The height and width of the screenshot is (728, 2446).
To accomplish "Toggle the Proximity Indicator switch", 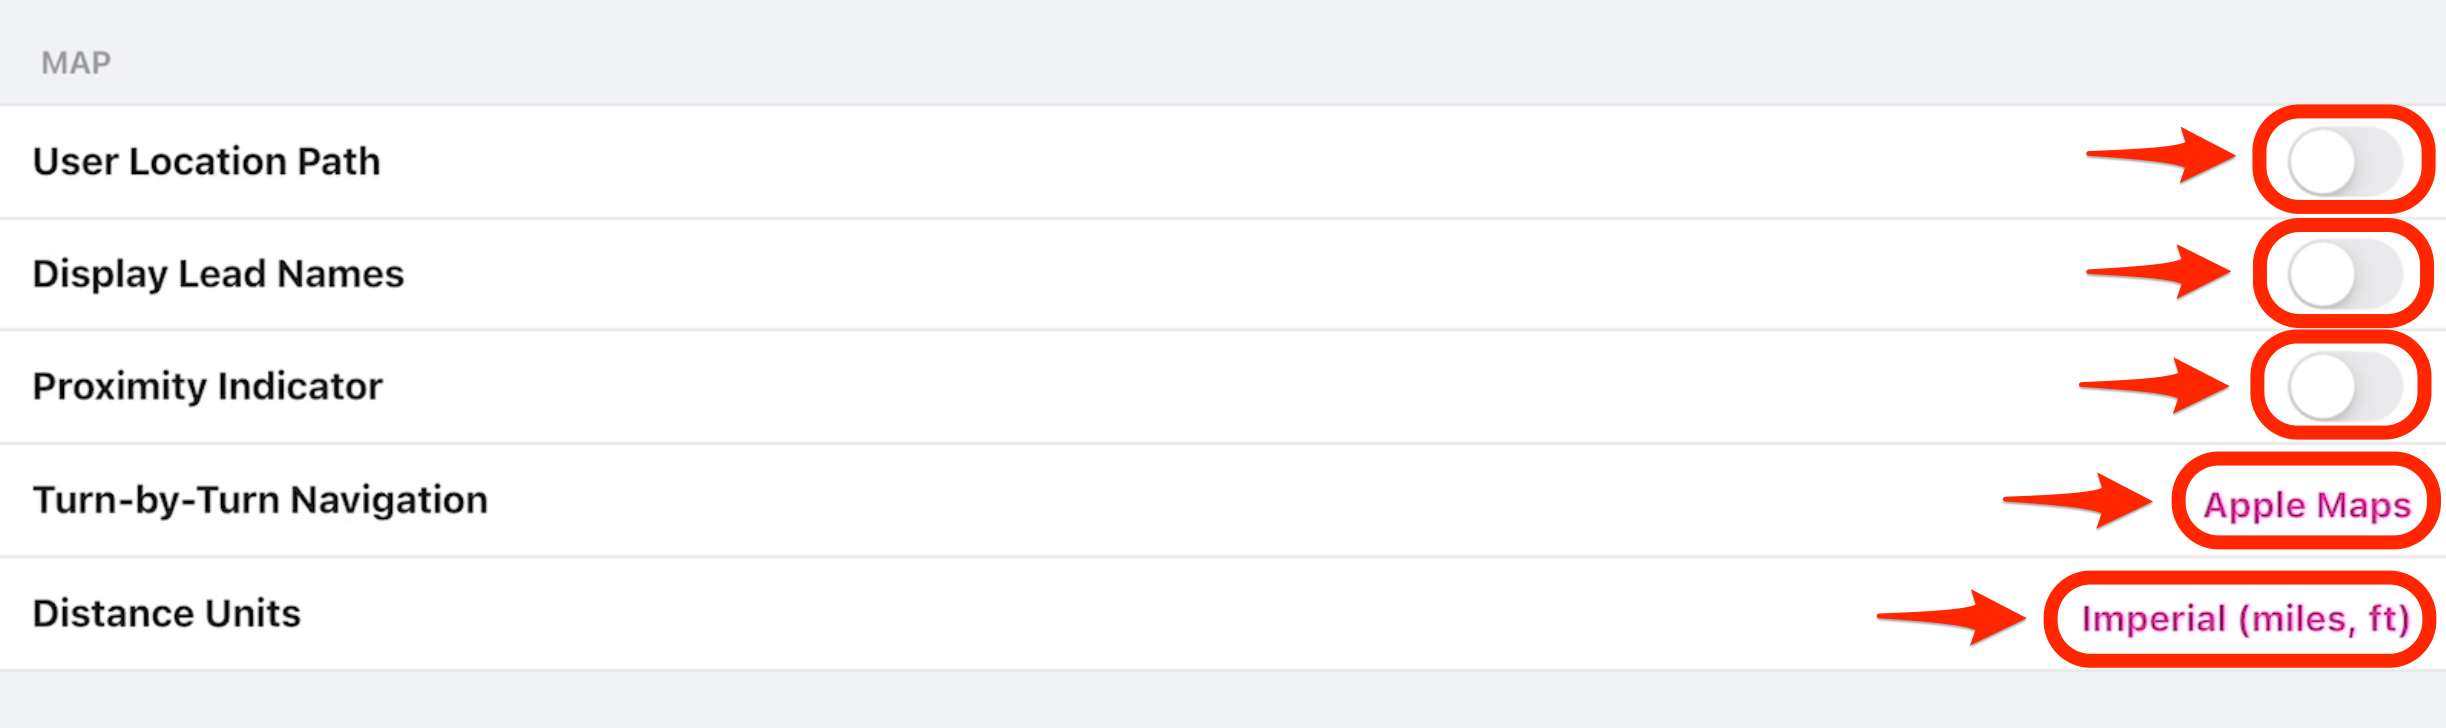I will click(2343, 386).
